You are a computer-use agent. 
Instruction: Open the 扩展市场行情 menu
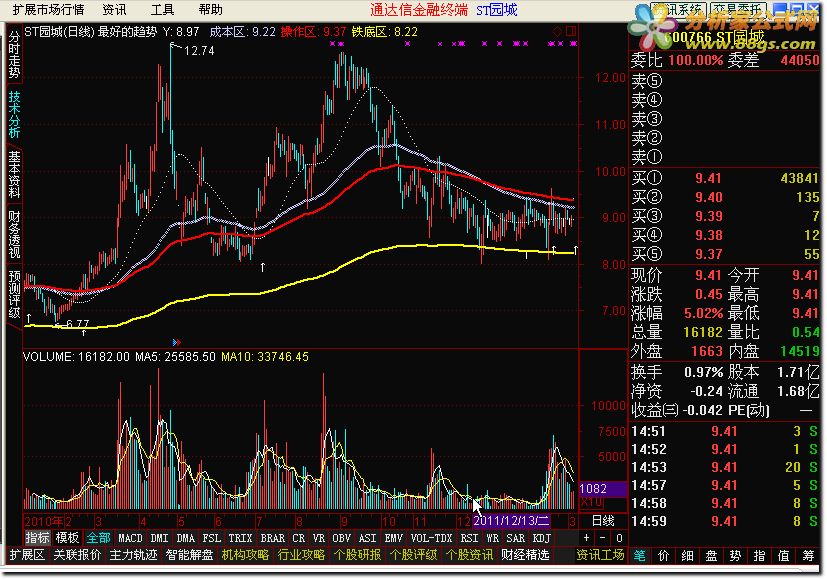[48, 9]
